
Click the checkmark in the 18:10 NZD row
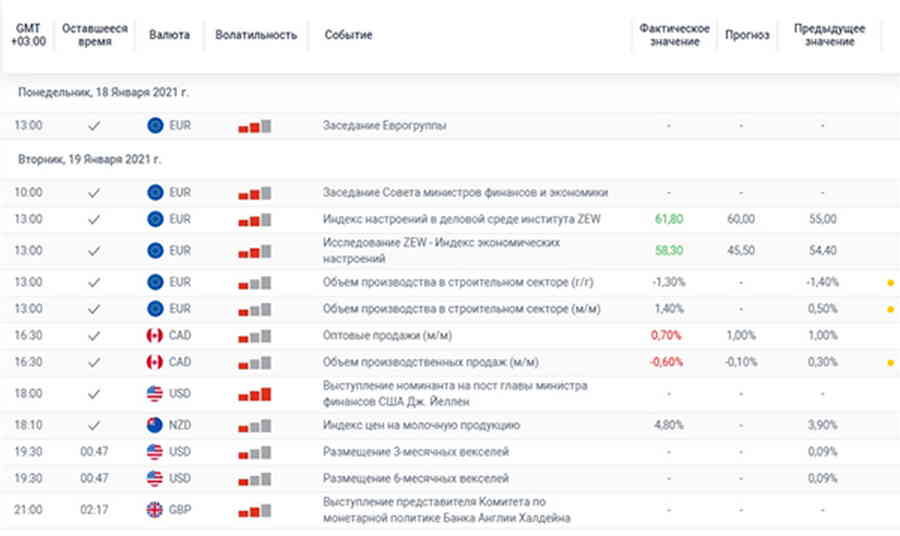(x=94, y=425)
